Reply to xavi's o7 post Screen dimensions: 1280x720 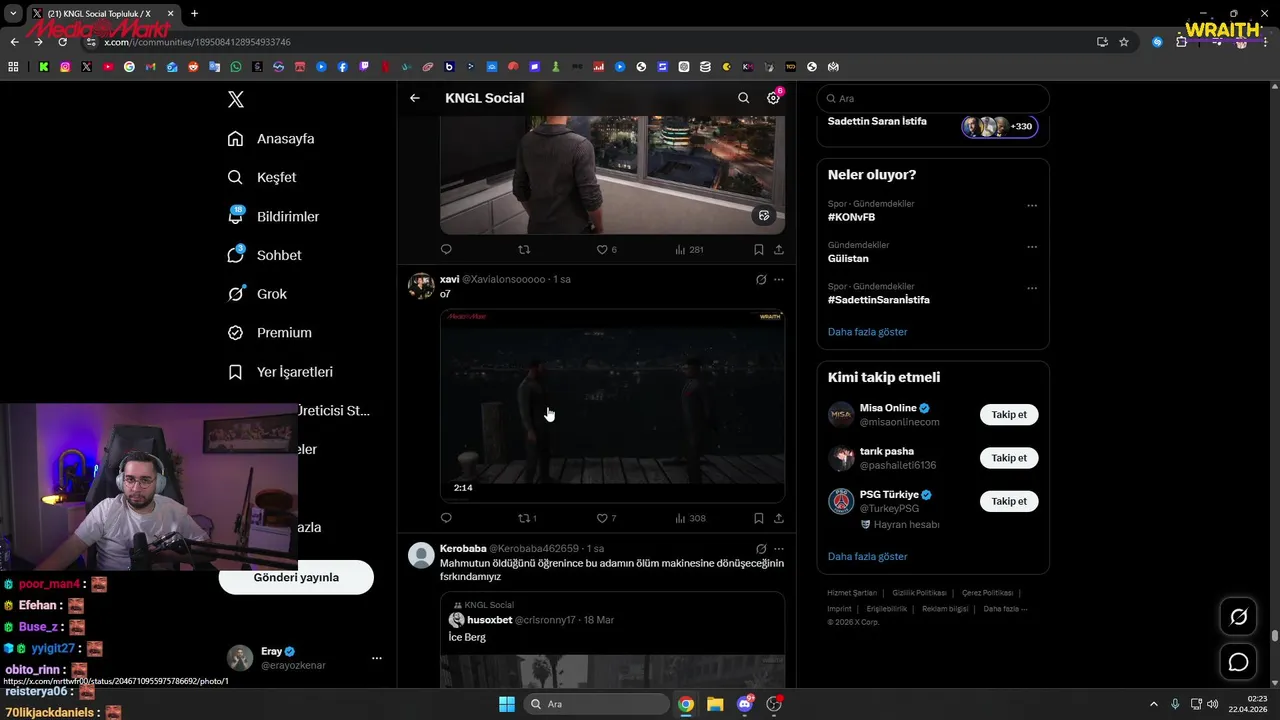(446, 518)
